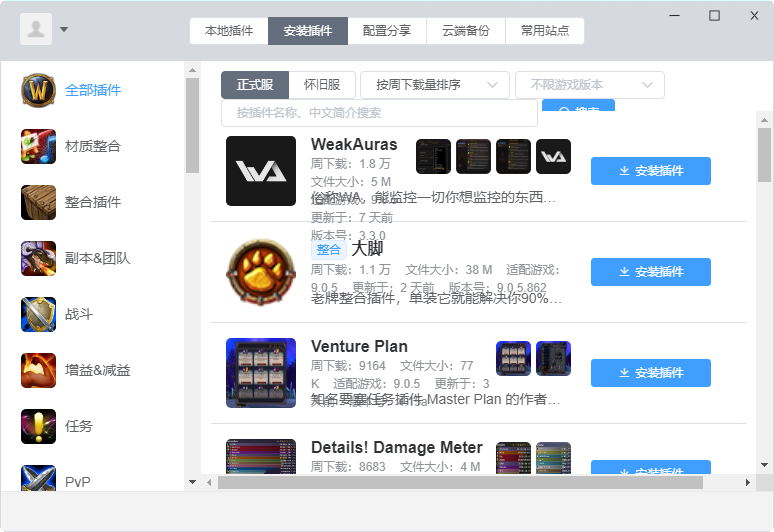View the third WeakAuras screenshot thumbnail
774x532 pixels.
[513, 156]
